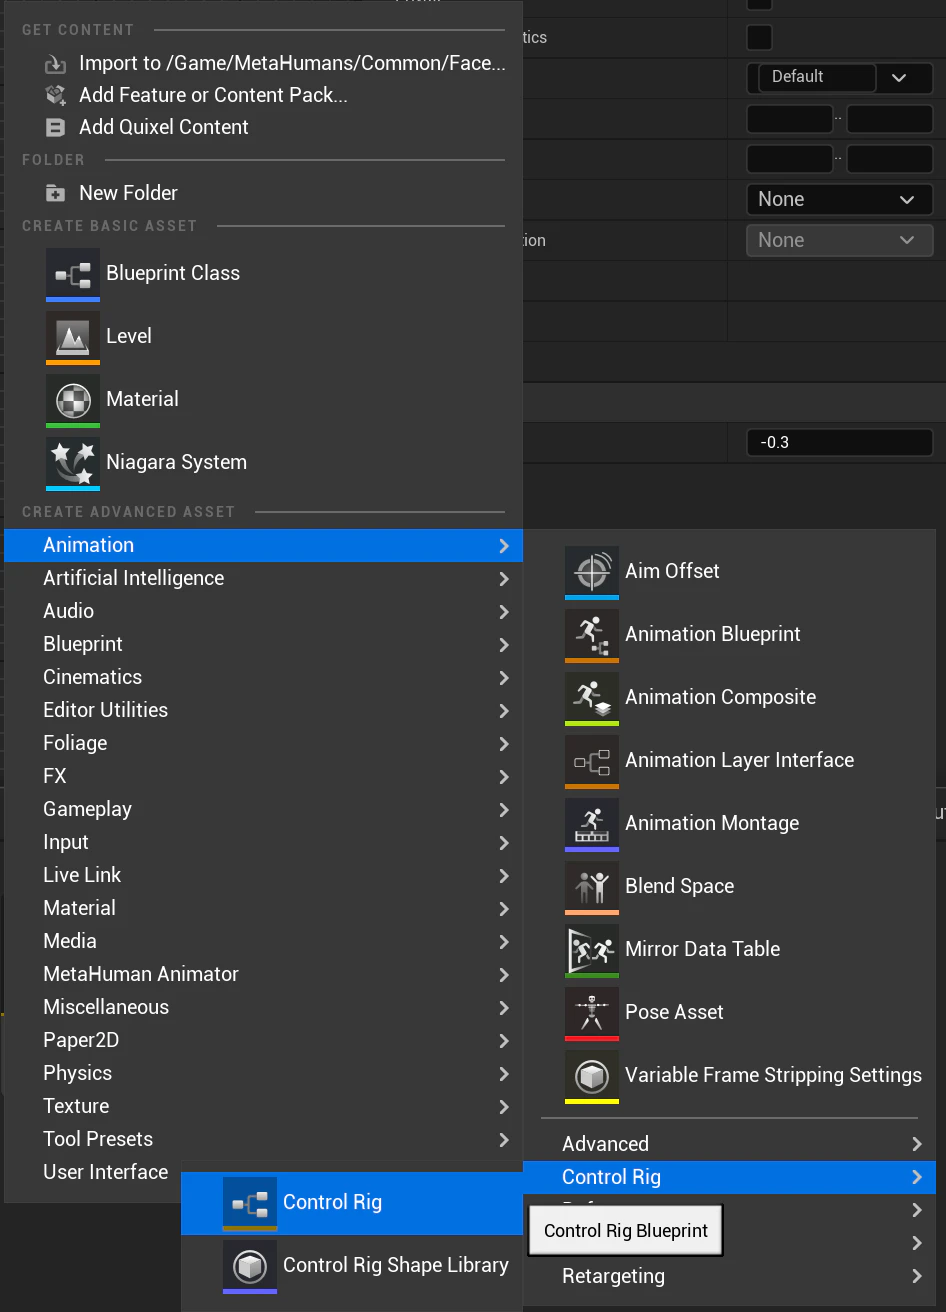This screenshot has height=1312, width=946.
Task: Expand the Artificial Intelligence submenu arrow
Action: pos(504,579)
